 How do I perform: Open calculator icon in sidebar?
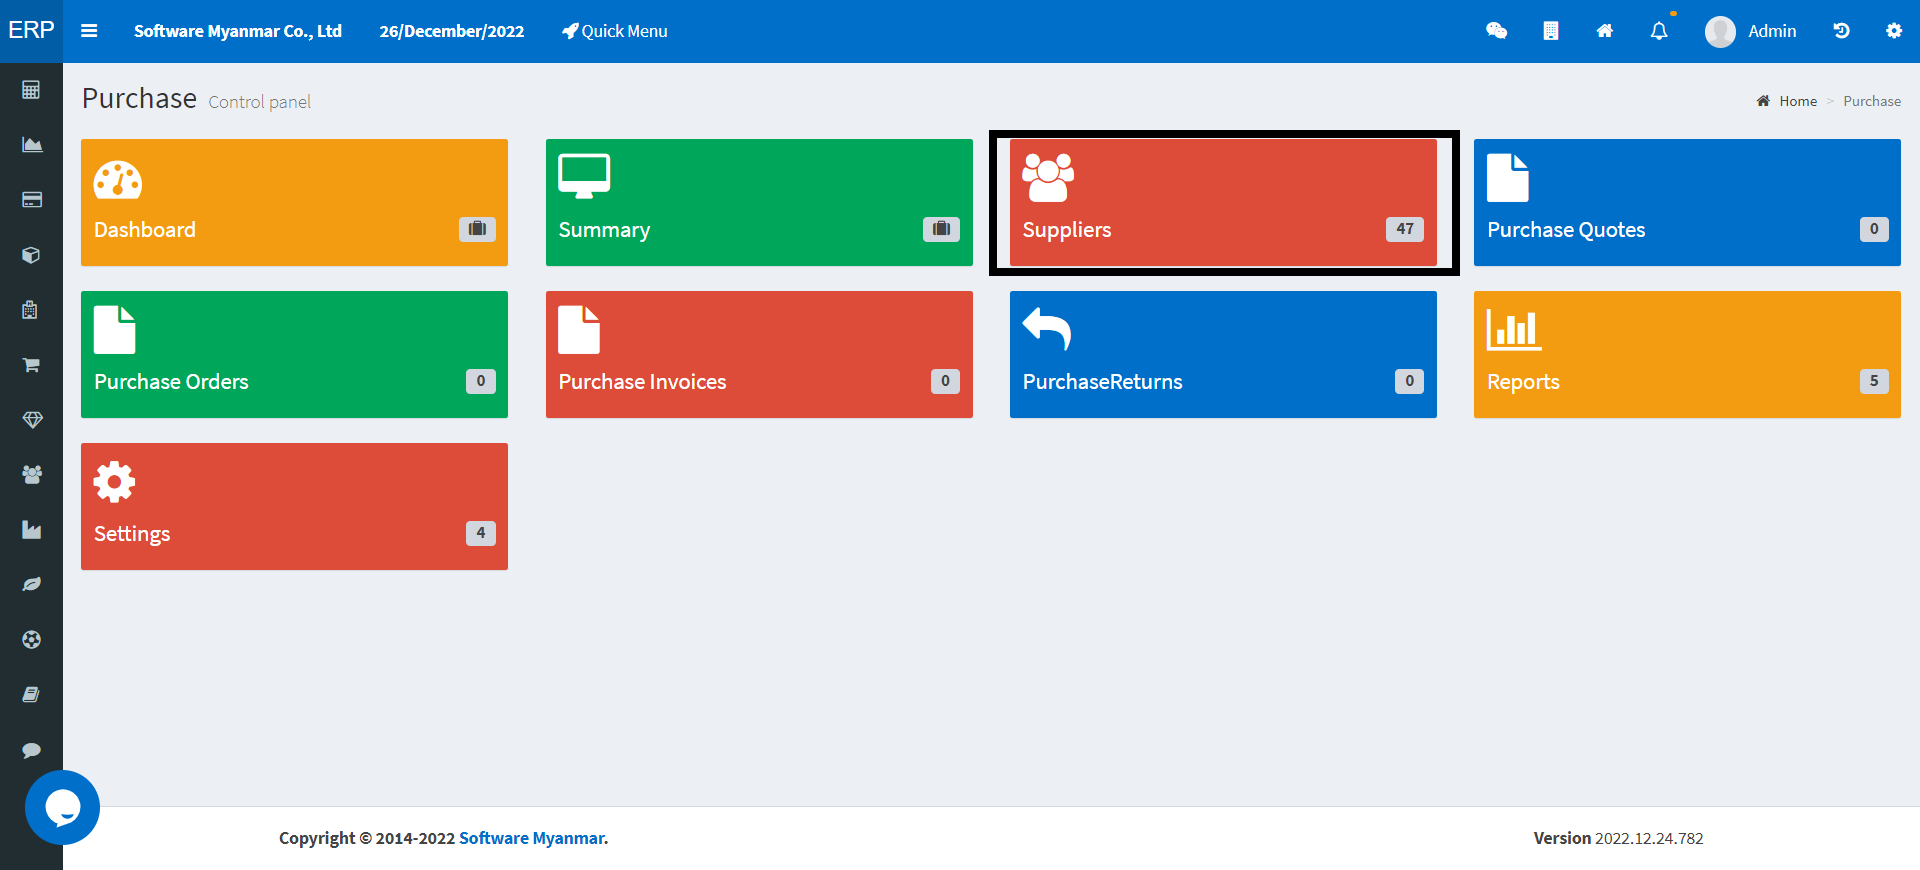(31, 90)
